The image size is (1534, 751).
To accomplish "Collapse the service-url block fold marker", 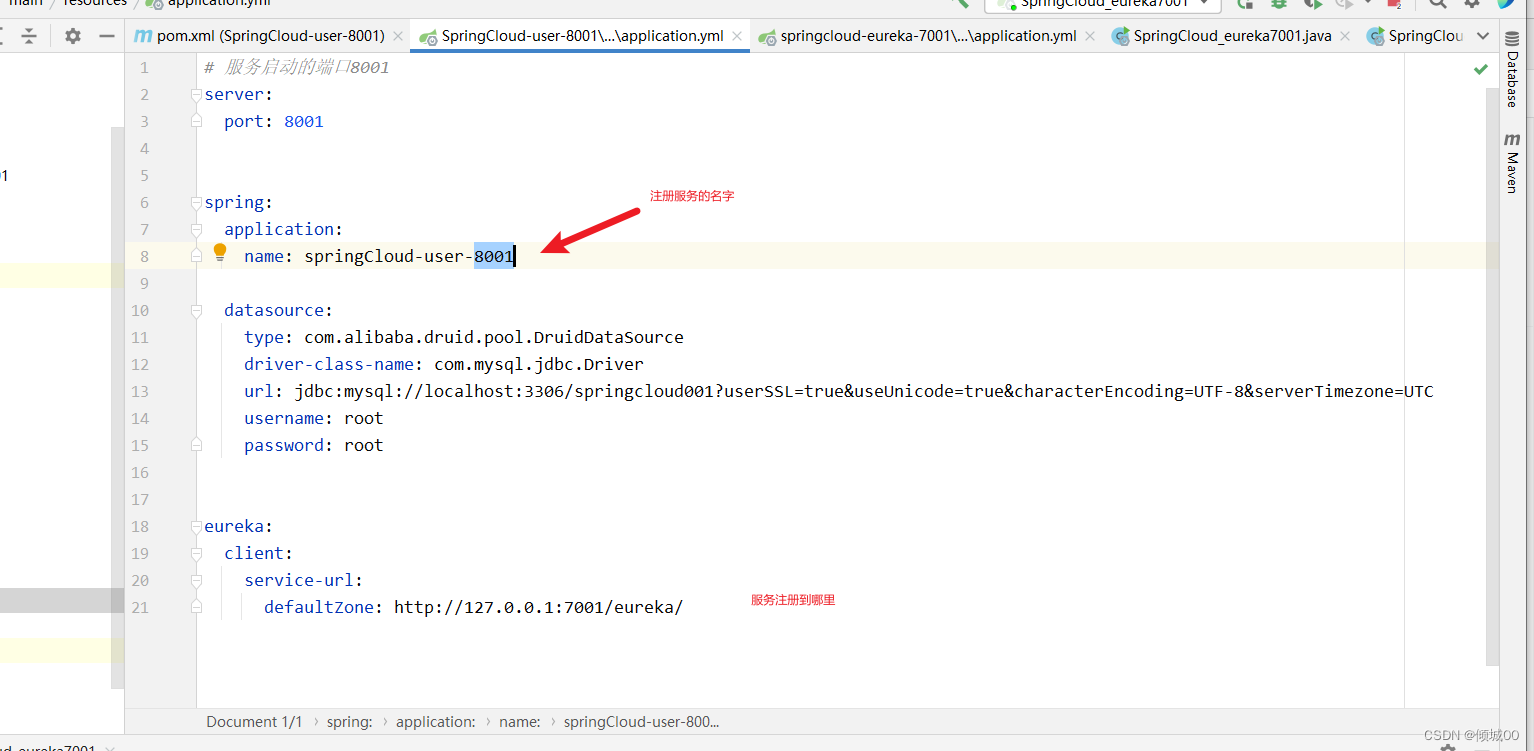I will [x=196, y=580].
